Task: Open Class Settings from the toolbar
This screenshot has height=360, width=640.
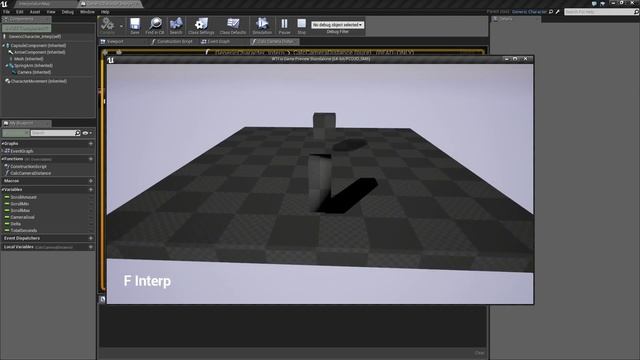Action: coord(201,25)
